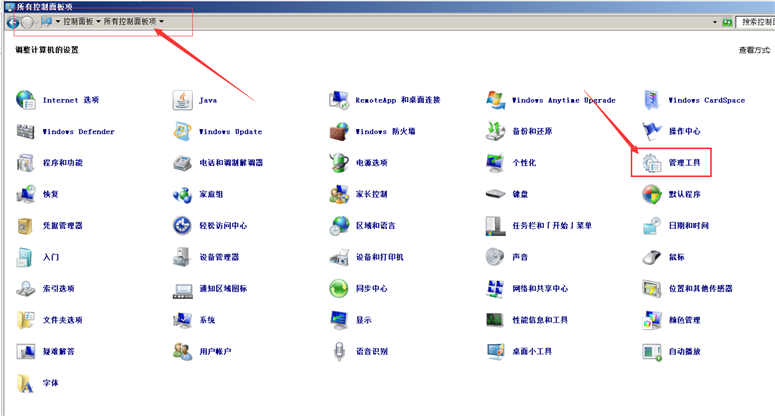The width and height of the screenshot is (775, 416).
Task: Open 凭据管理器 icon
Action: pos(26,226)
